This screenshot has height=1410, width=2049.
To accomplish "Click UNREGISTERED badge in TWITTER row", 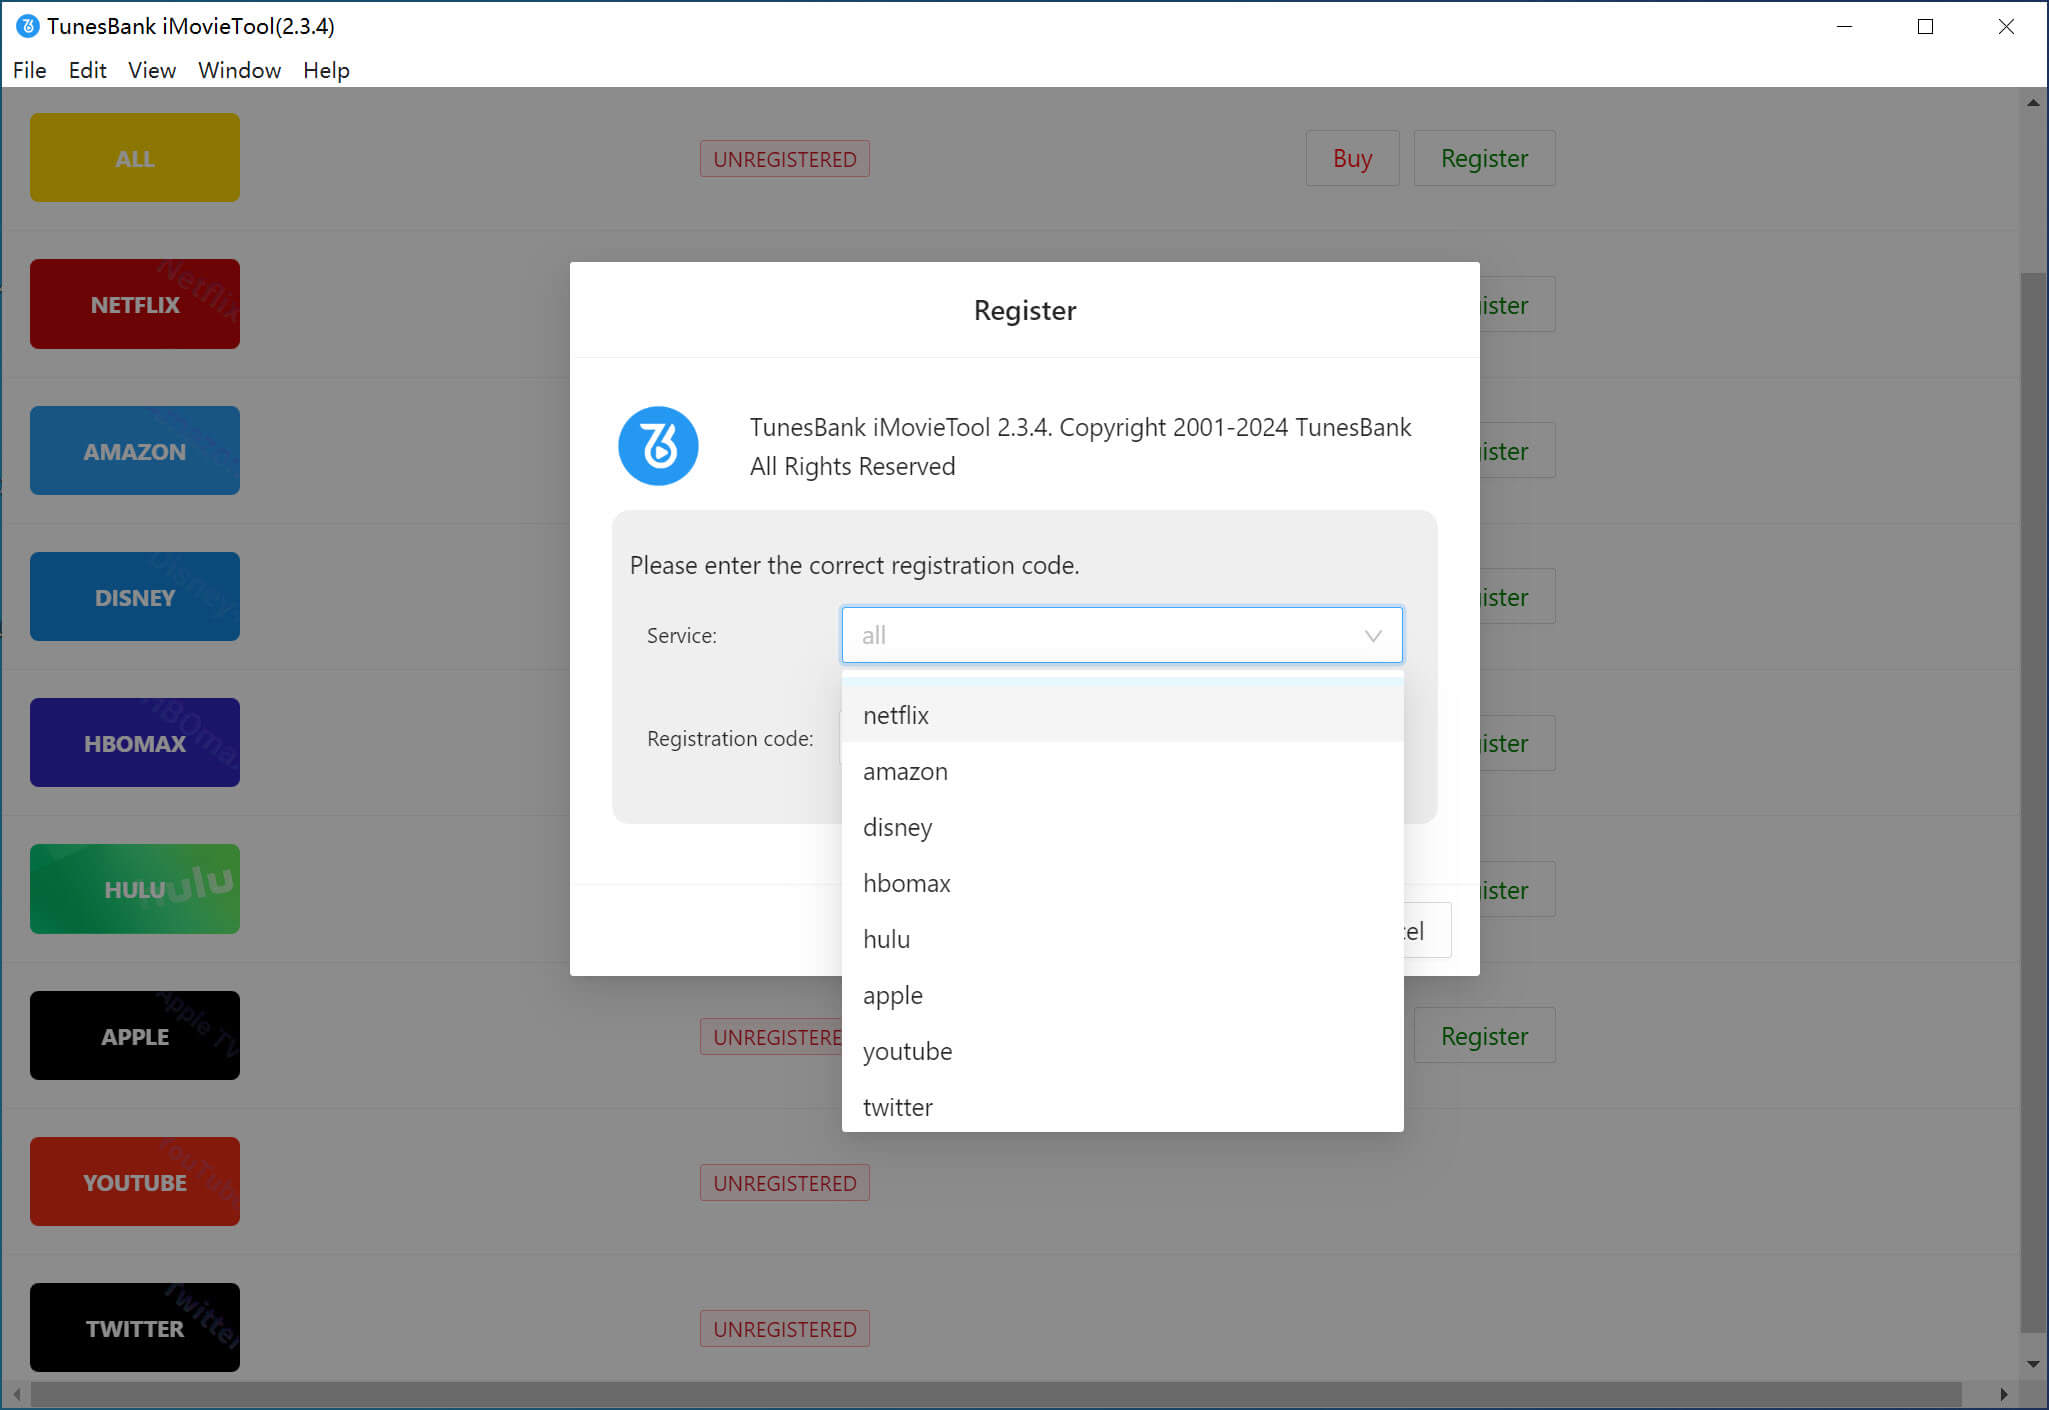I will (x=785, y=1329).
